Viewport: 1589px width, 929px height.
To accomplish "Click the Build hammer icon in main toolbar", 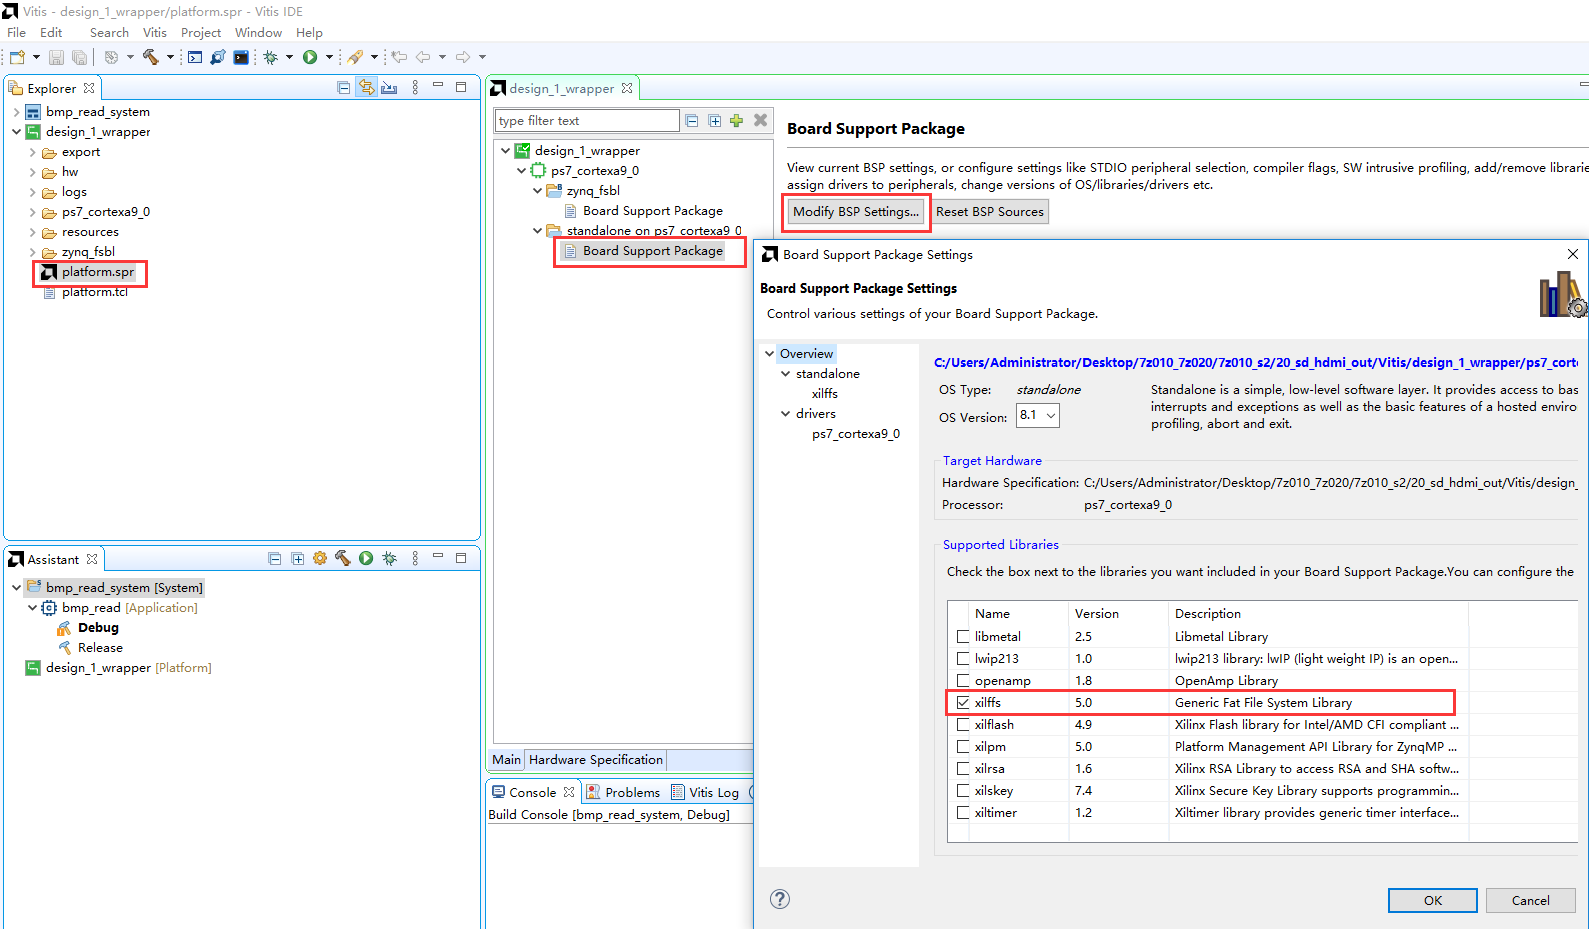I will [151, 57].
